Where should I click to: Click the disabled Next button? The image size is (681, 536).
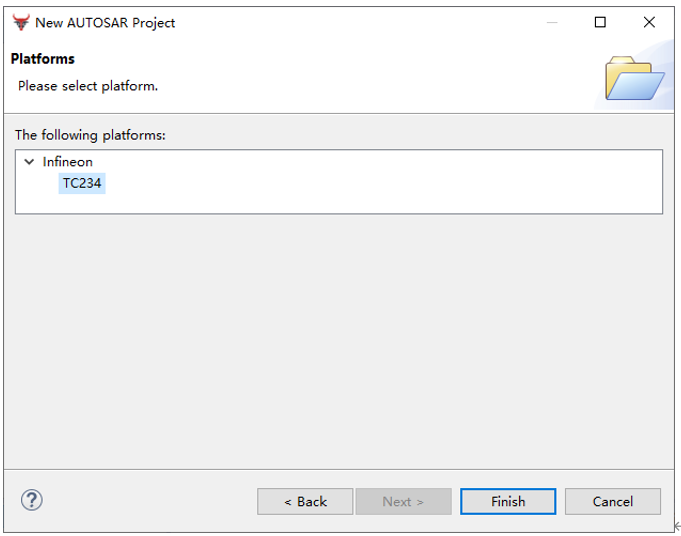[403, 502]
